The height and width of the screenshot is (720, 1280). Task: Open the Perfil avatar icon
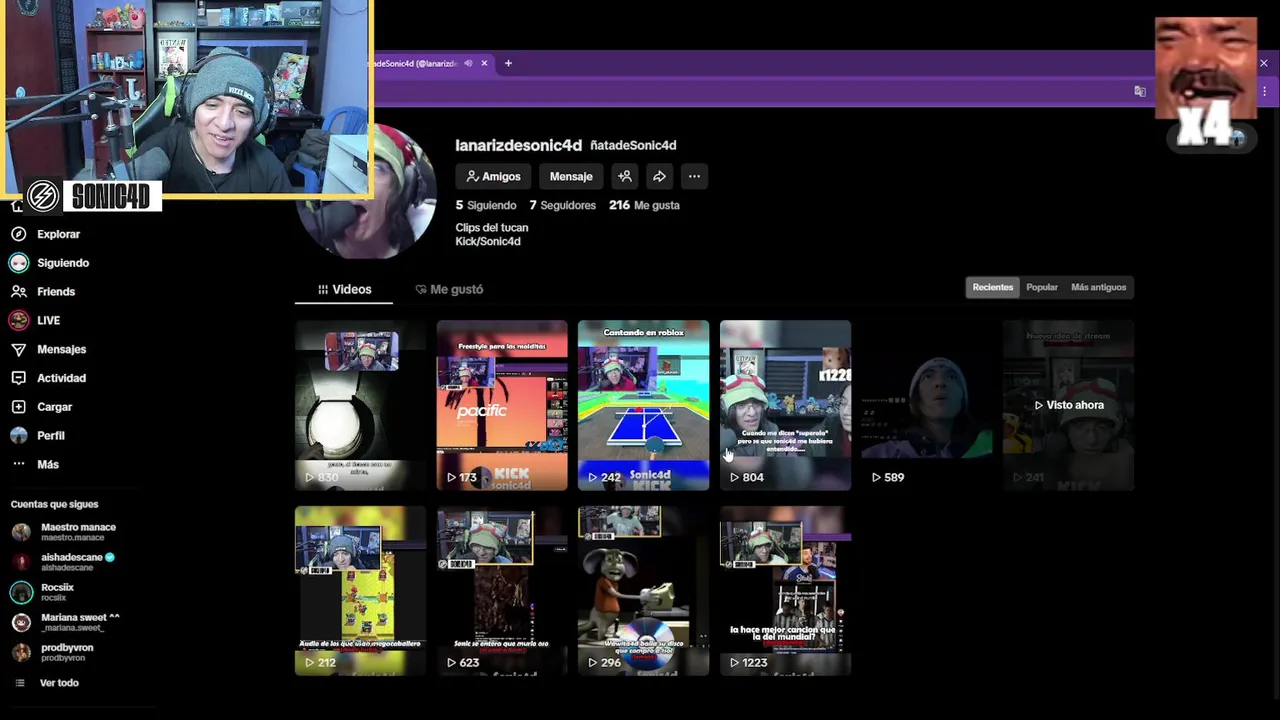18,436
